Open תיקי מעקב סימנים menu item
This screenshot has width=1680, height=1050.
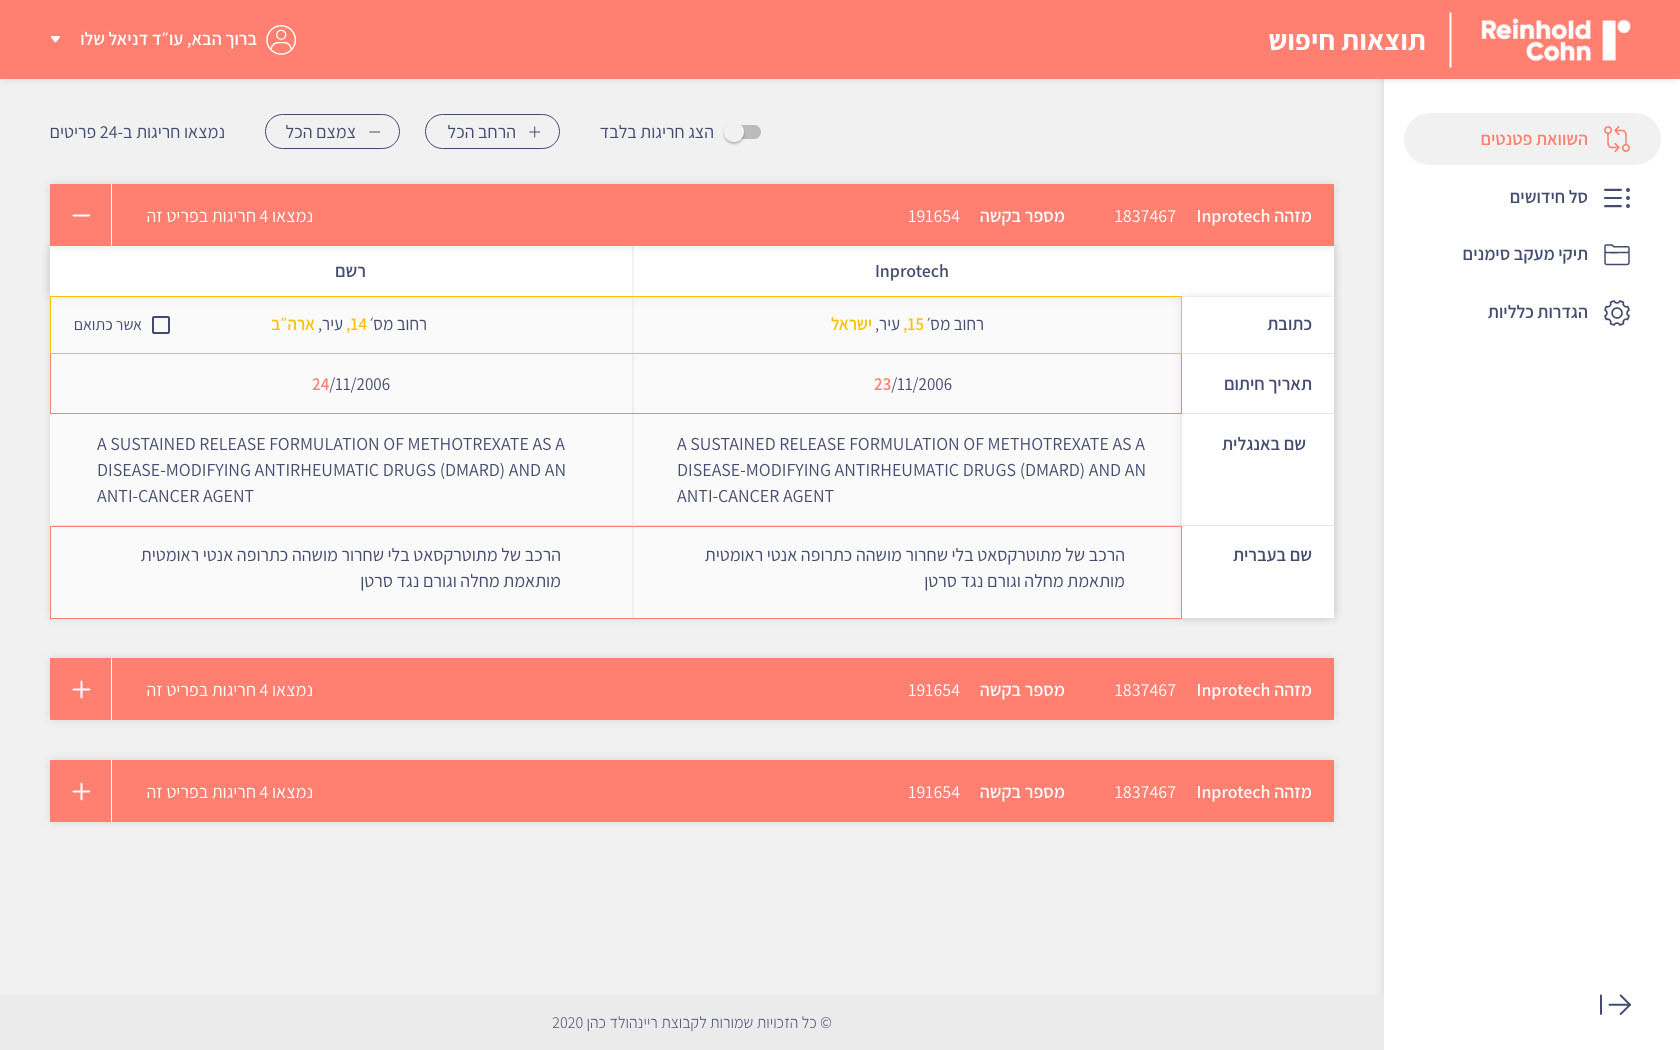tap(1525, 254)
